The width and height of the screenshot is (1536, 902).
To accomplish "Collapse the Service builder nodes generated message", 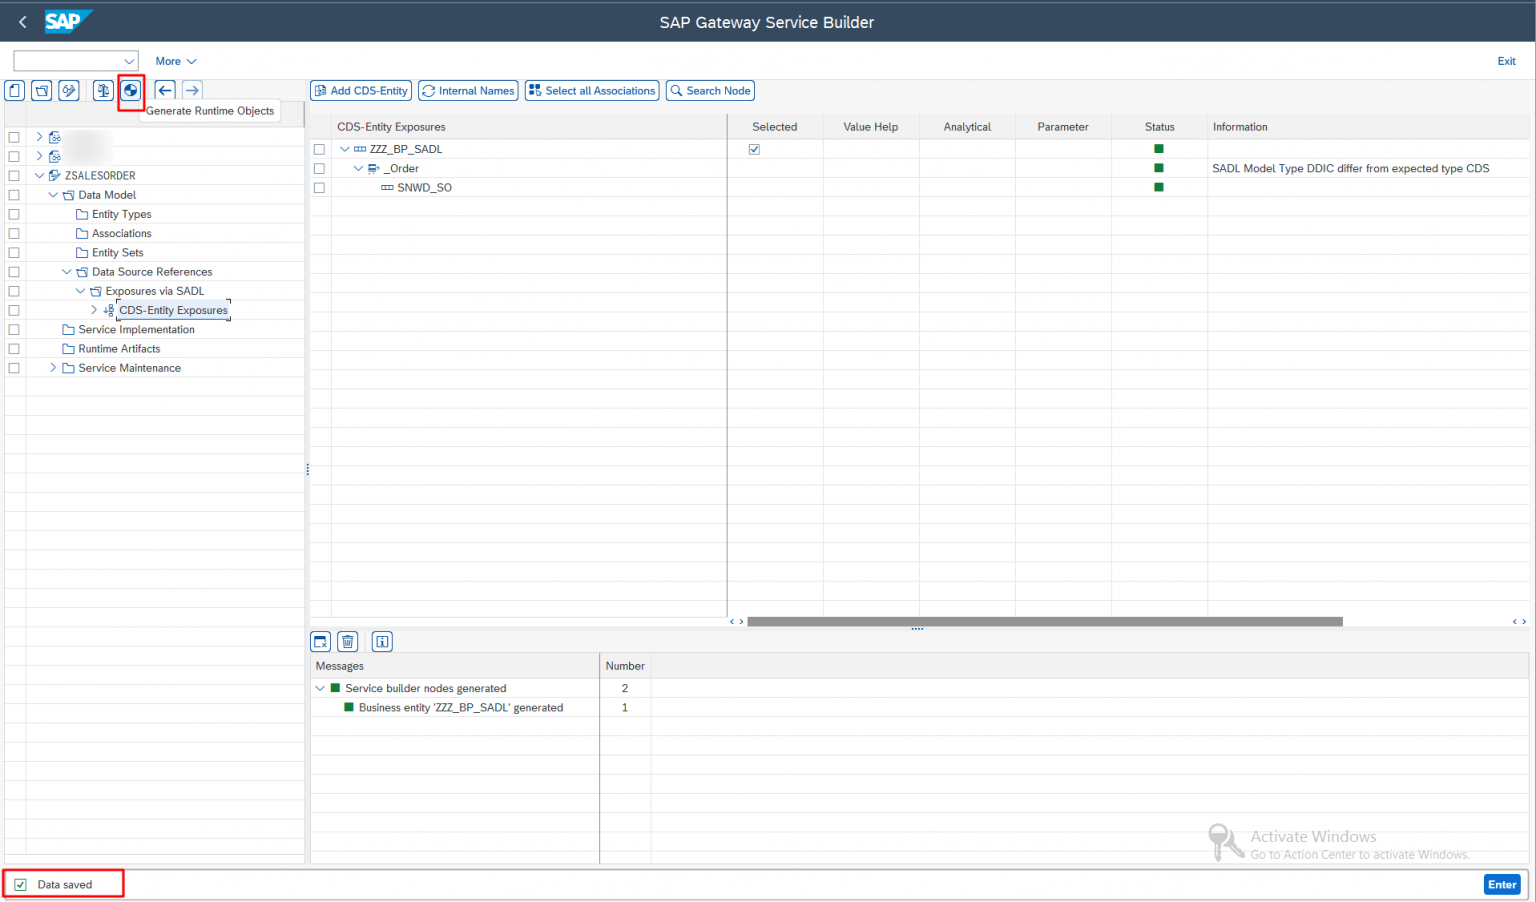I will pos(321,688).
